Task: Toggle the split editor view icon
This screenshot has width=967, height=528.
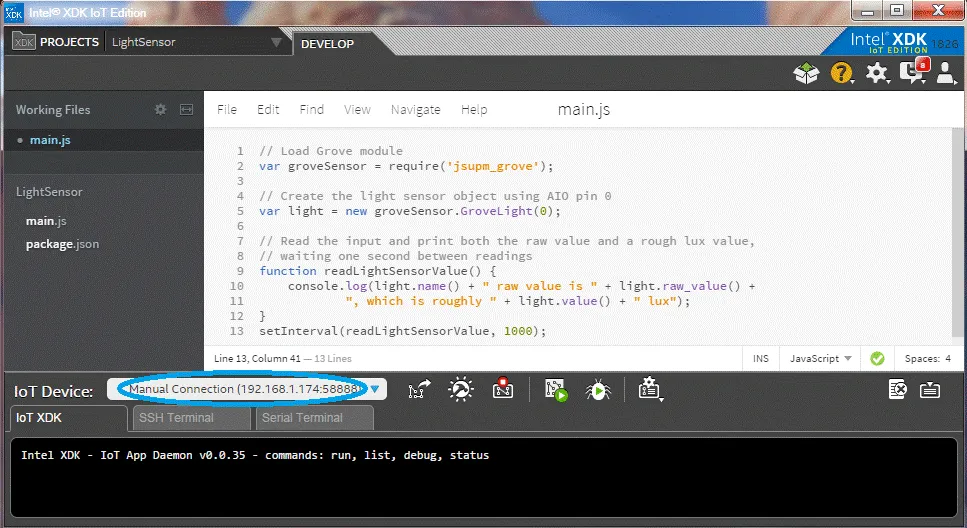Action: tap(186, 110)
